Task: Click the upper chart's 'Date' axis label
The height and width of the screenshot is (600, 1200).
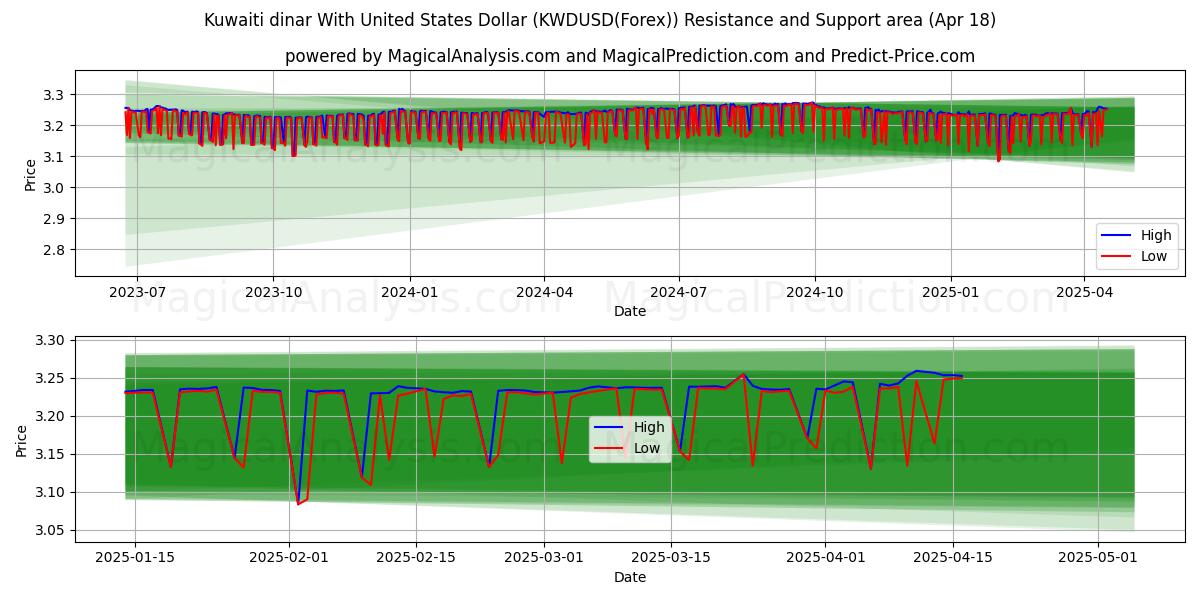Action: (630, 311)
